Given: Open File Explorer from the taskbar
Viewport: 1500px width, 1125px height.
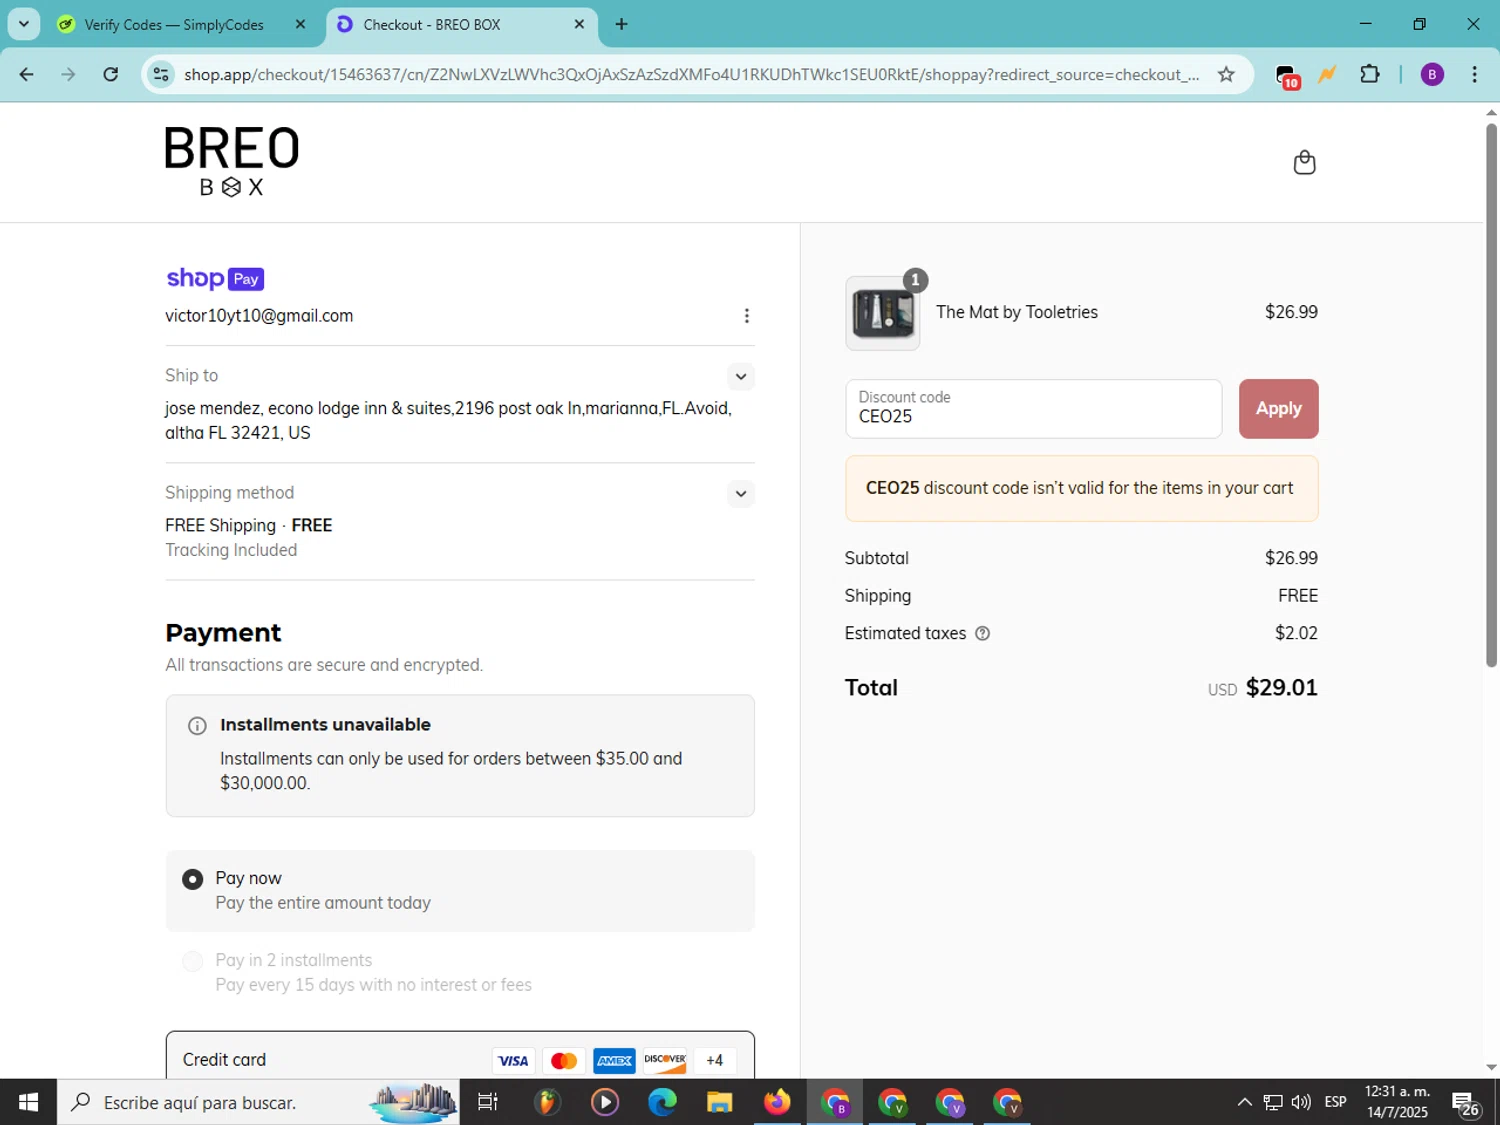Looking at the screenshot, I should (719, 1102).
